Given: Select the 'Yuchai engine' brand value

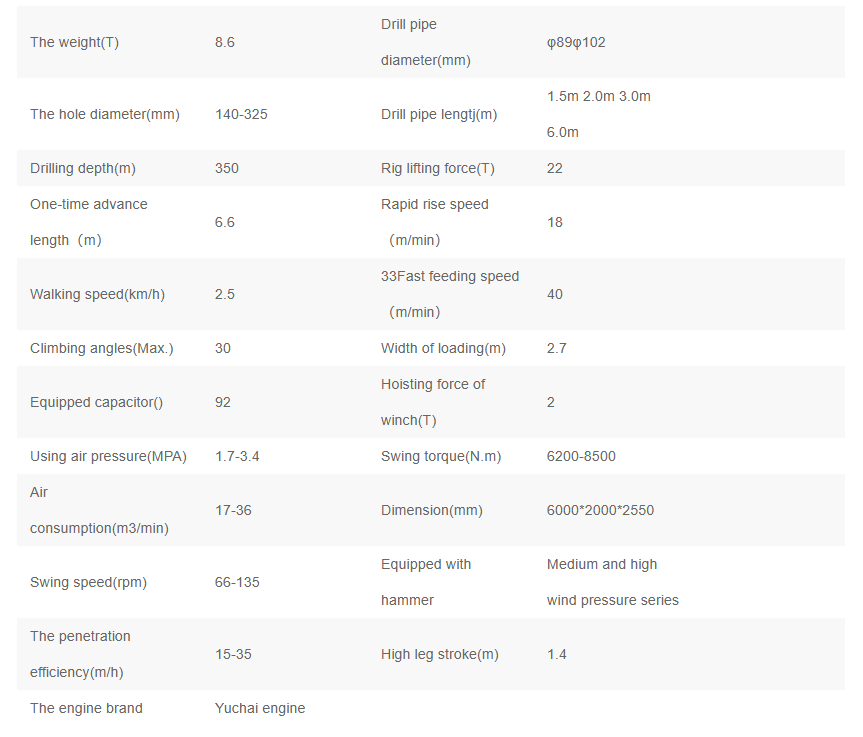Looking at the screenshot, I should pyautogui.click(x=260, y=708).
